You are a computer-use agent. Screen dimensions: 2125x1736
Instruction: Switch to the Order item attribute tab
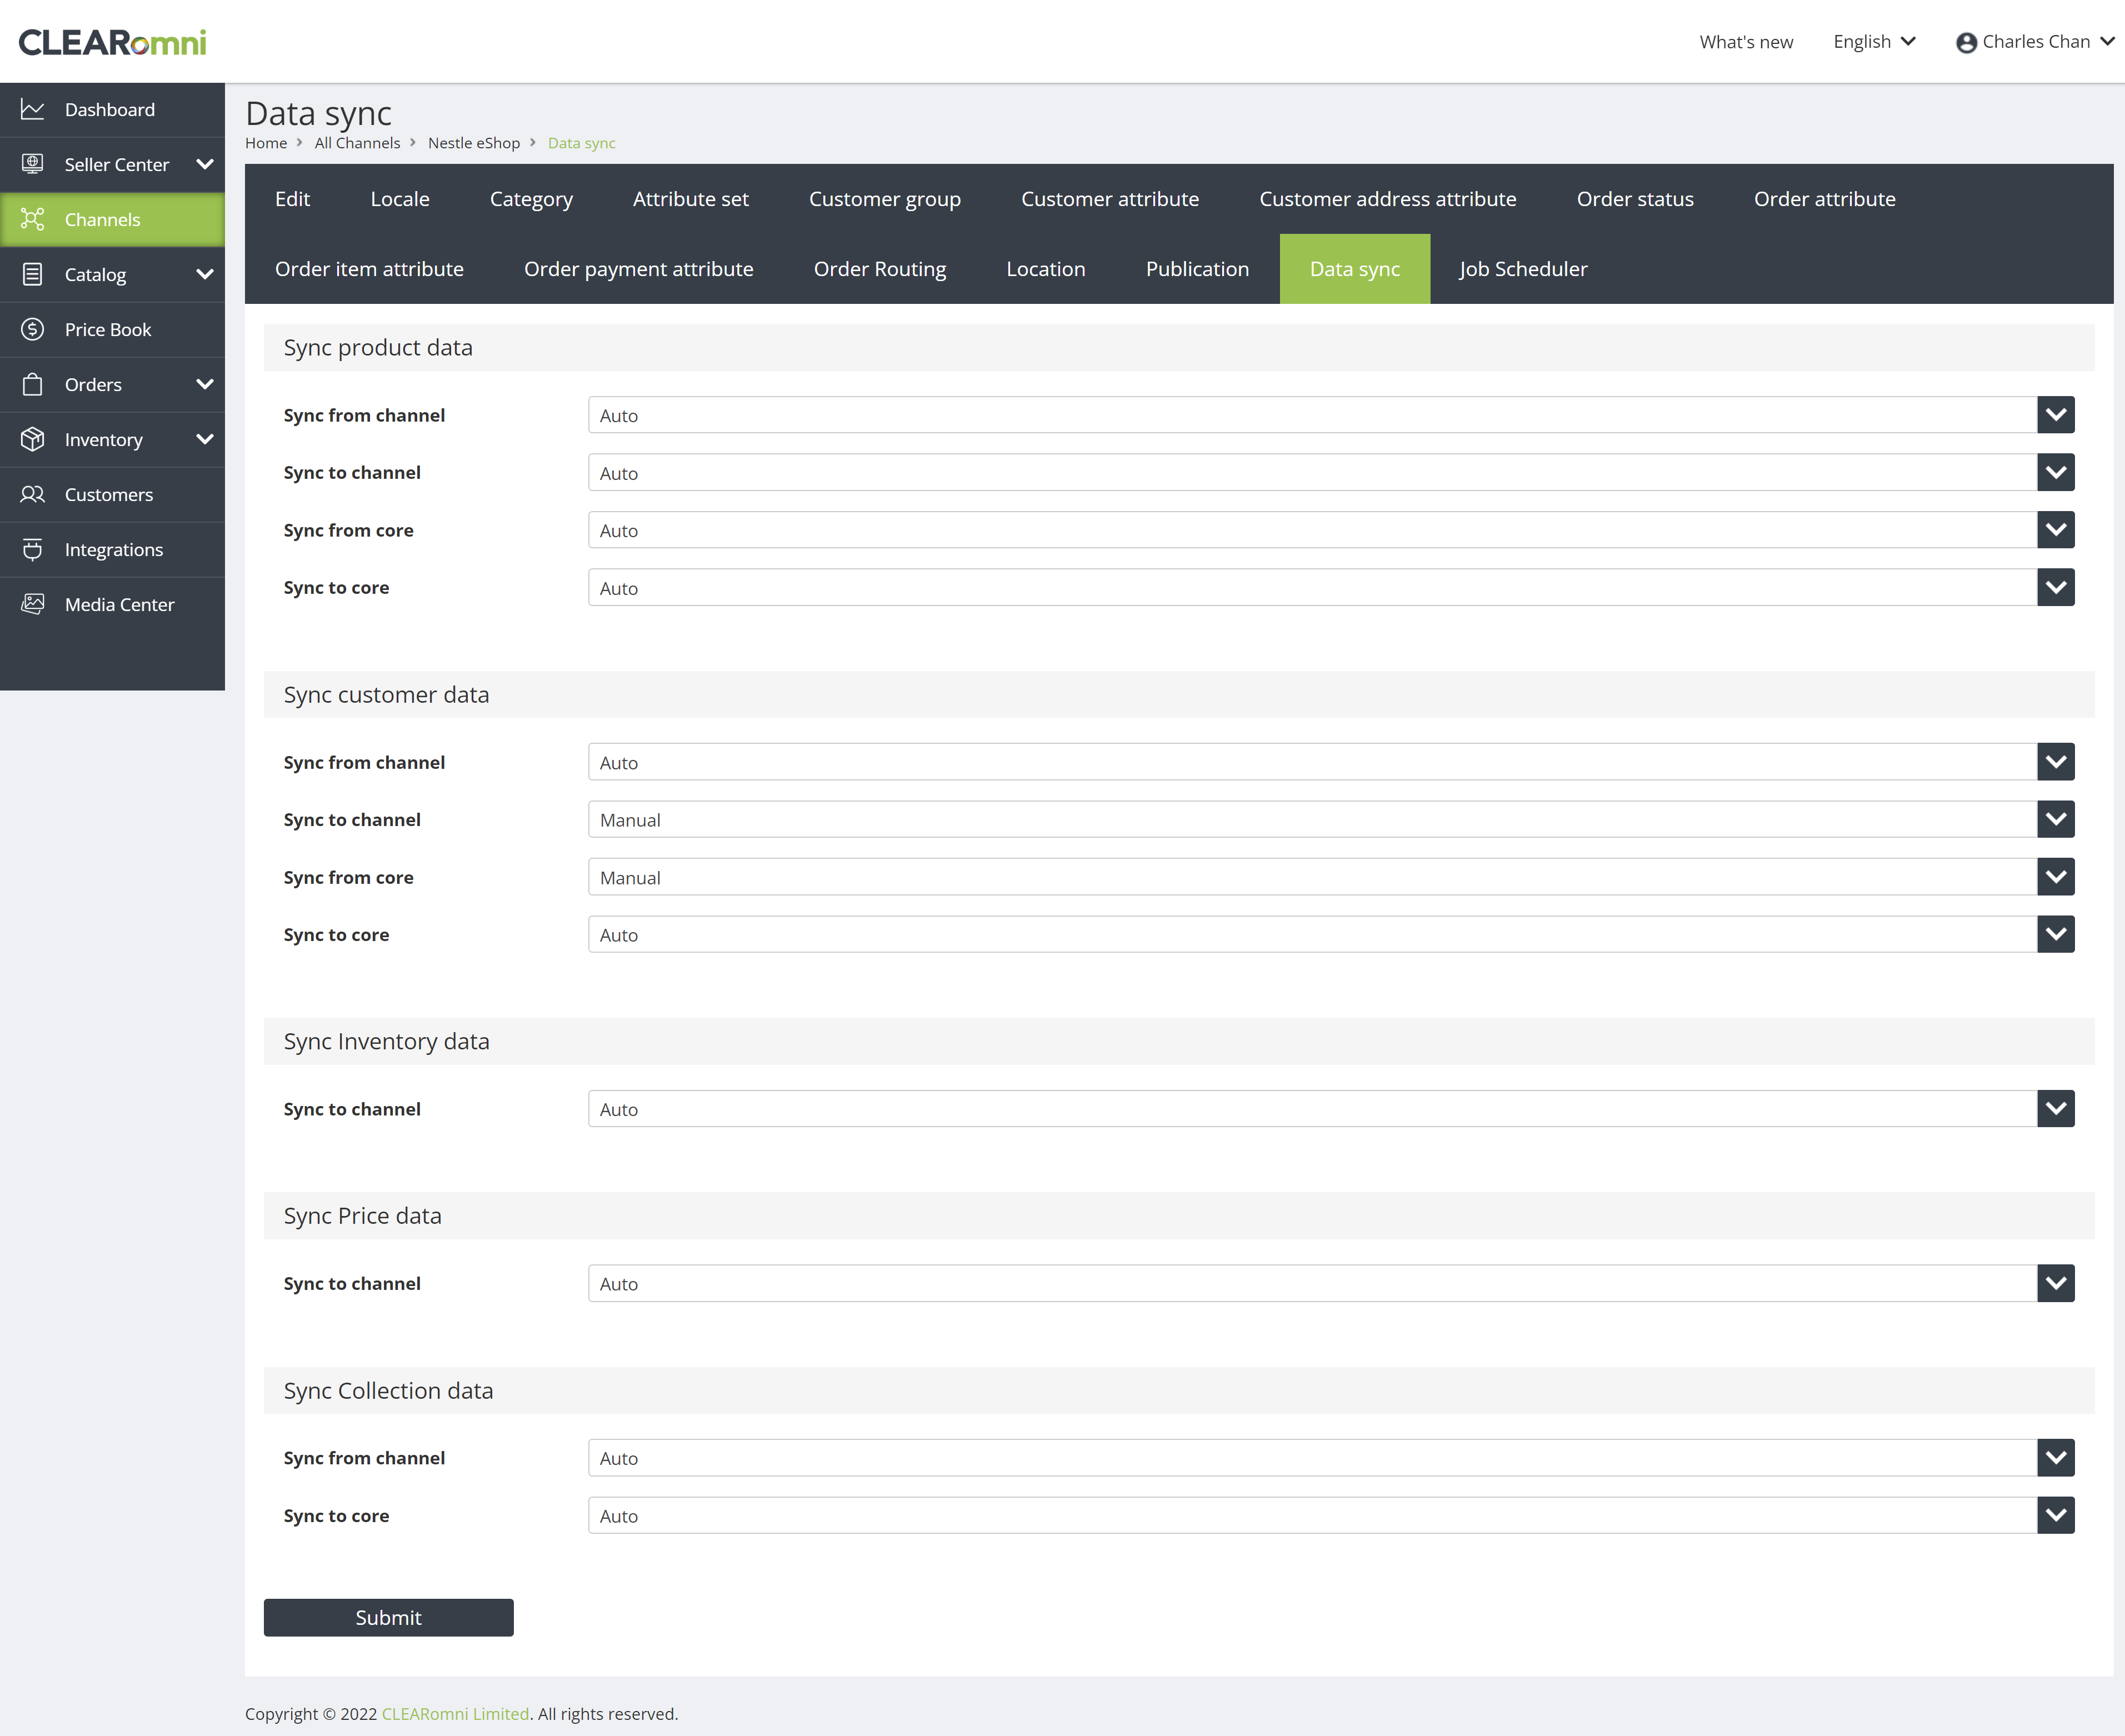[369, 269]
